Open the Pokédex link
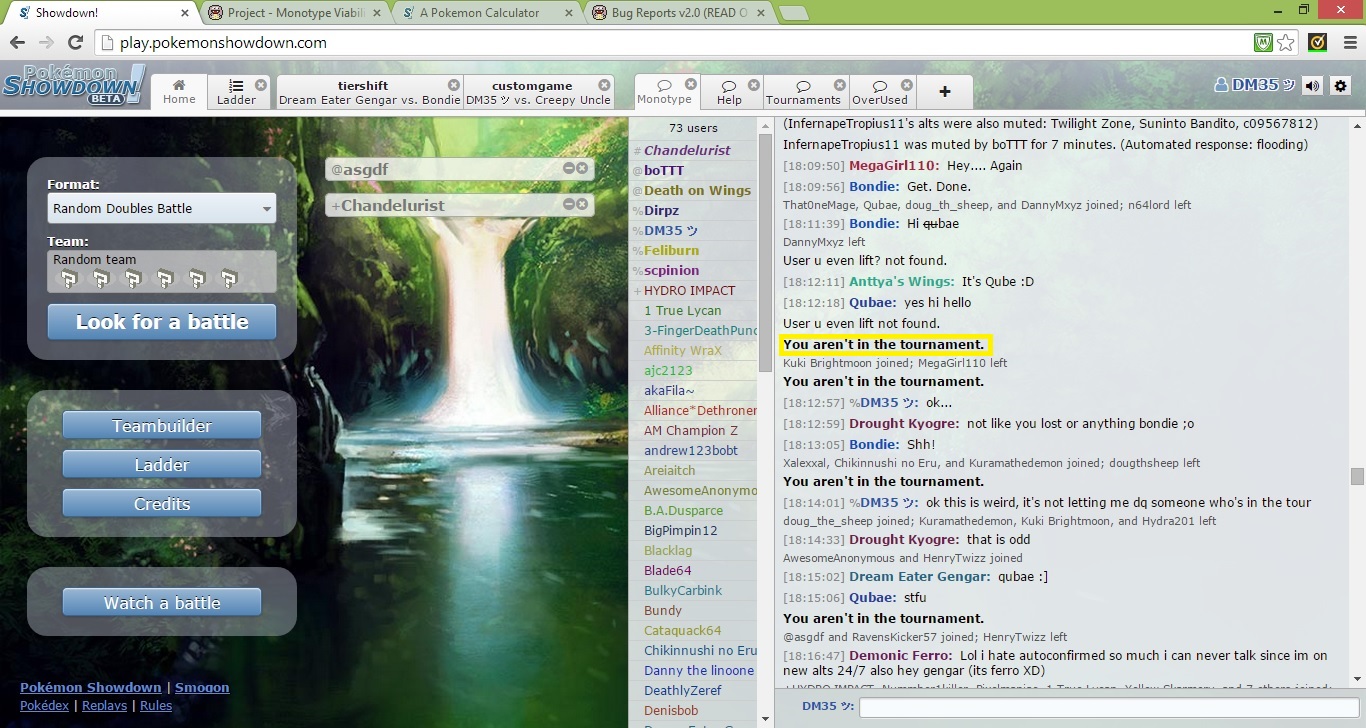The image size is (1366, 728). tap(44, 705)
